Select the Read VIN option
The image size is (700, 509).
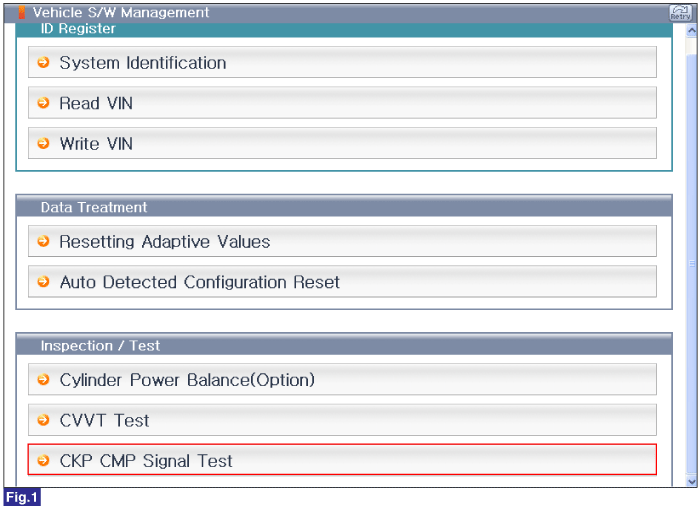click(342, 103)
